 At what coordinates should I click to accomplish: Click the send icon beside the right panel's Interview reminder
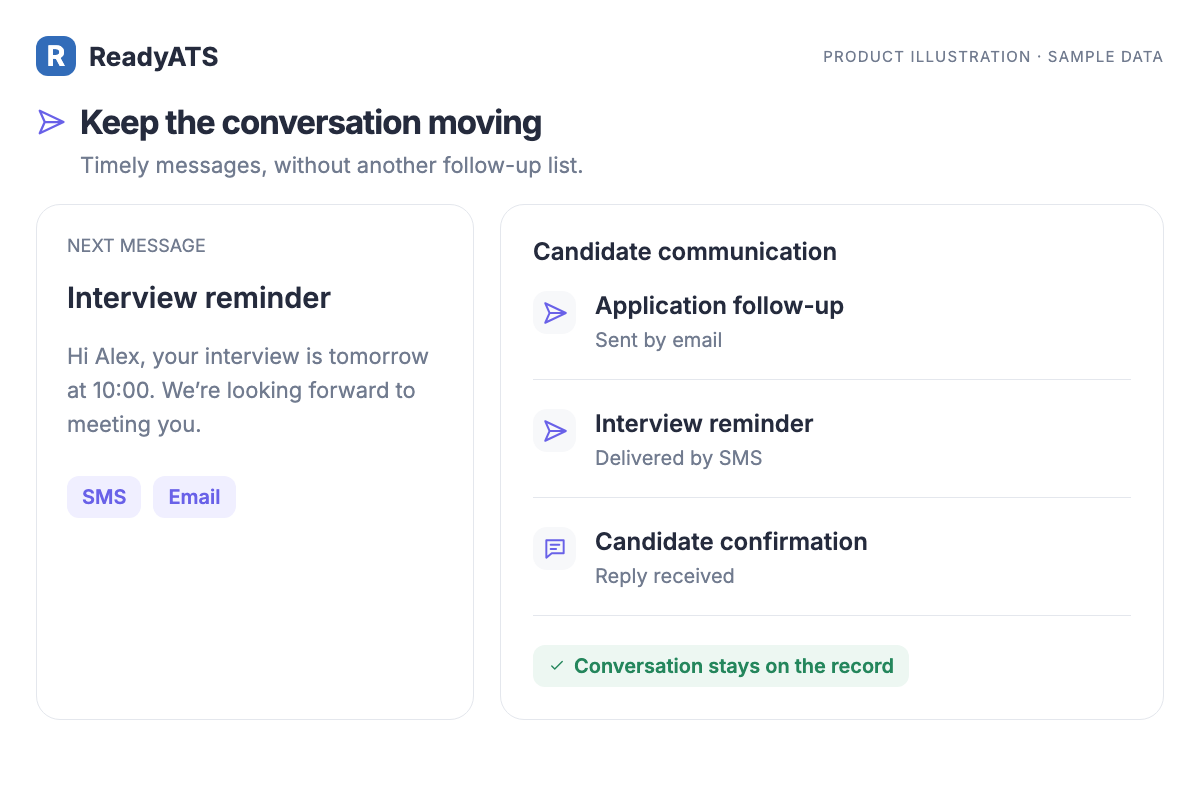[555, 431]
